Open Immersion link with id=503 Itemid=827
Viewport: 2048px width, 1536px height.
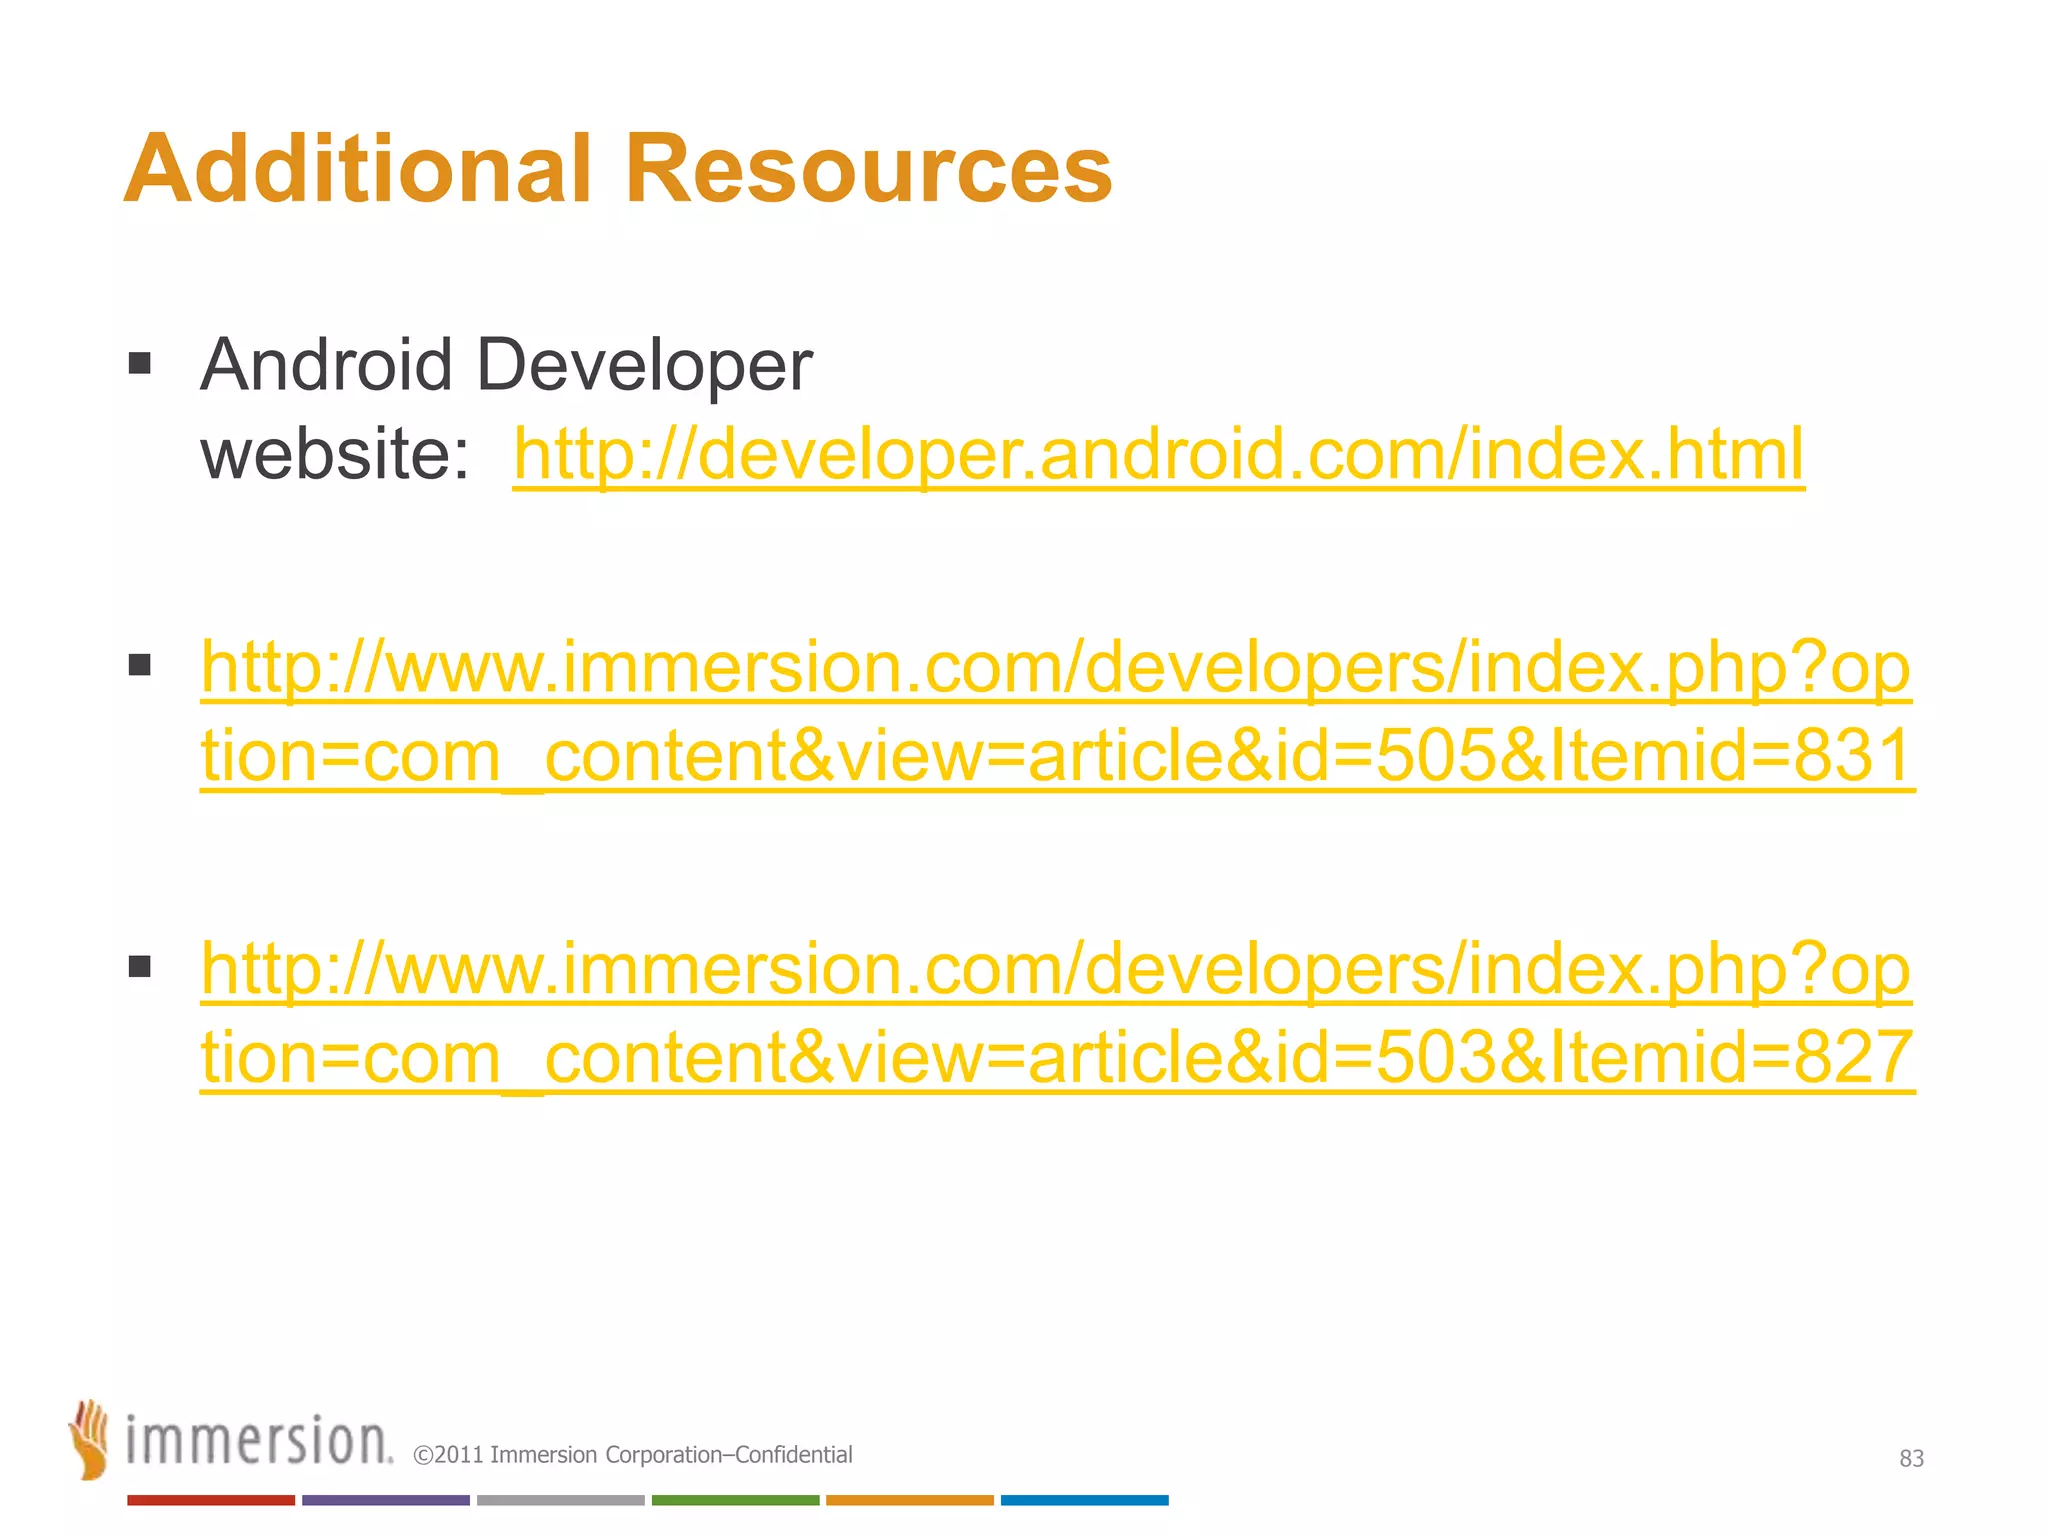click(1057, 1013)
